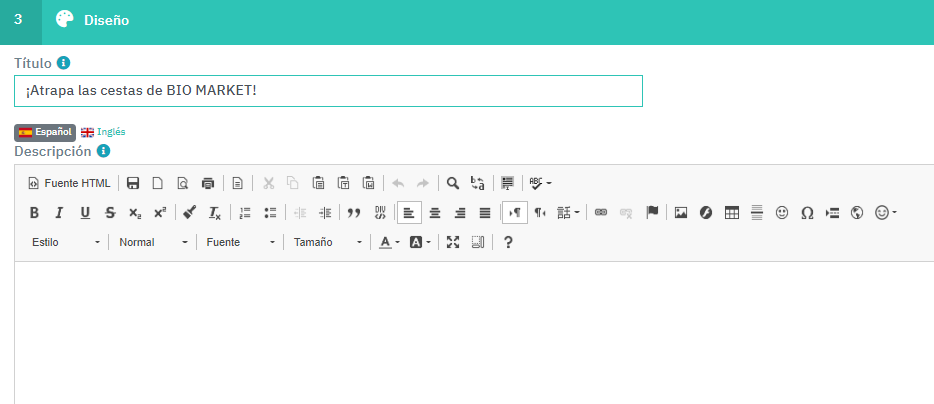Click the Decrease Indent icon

300,213
